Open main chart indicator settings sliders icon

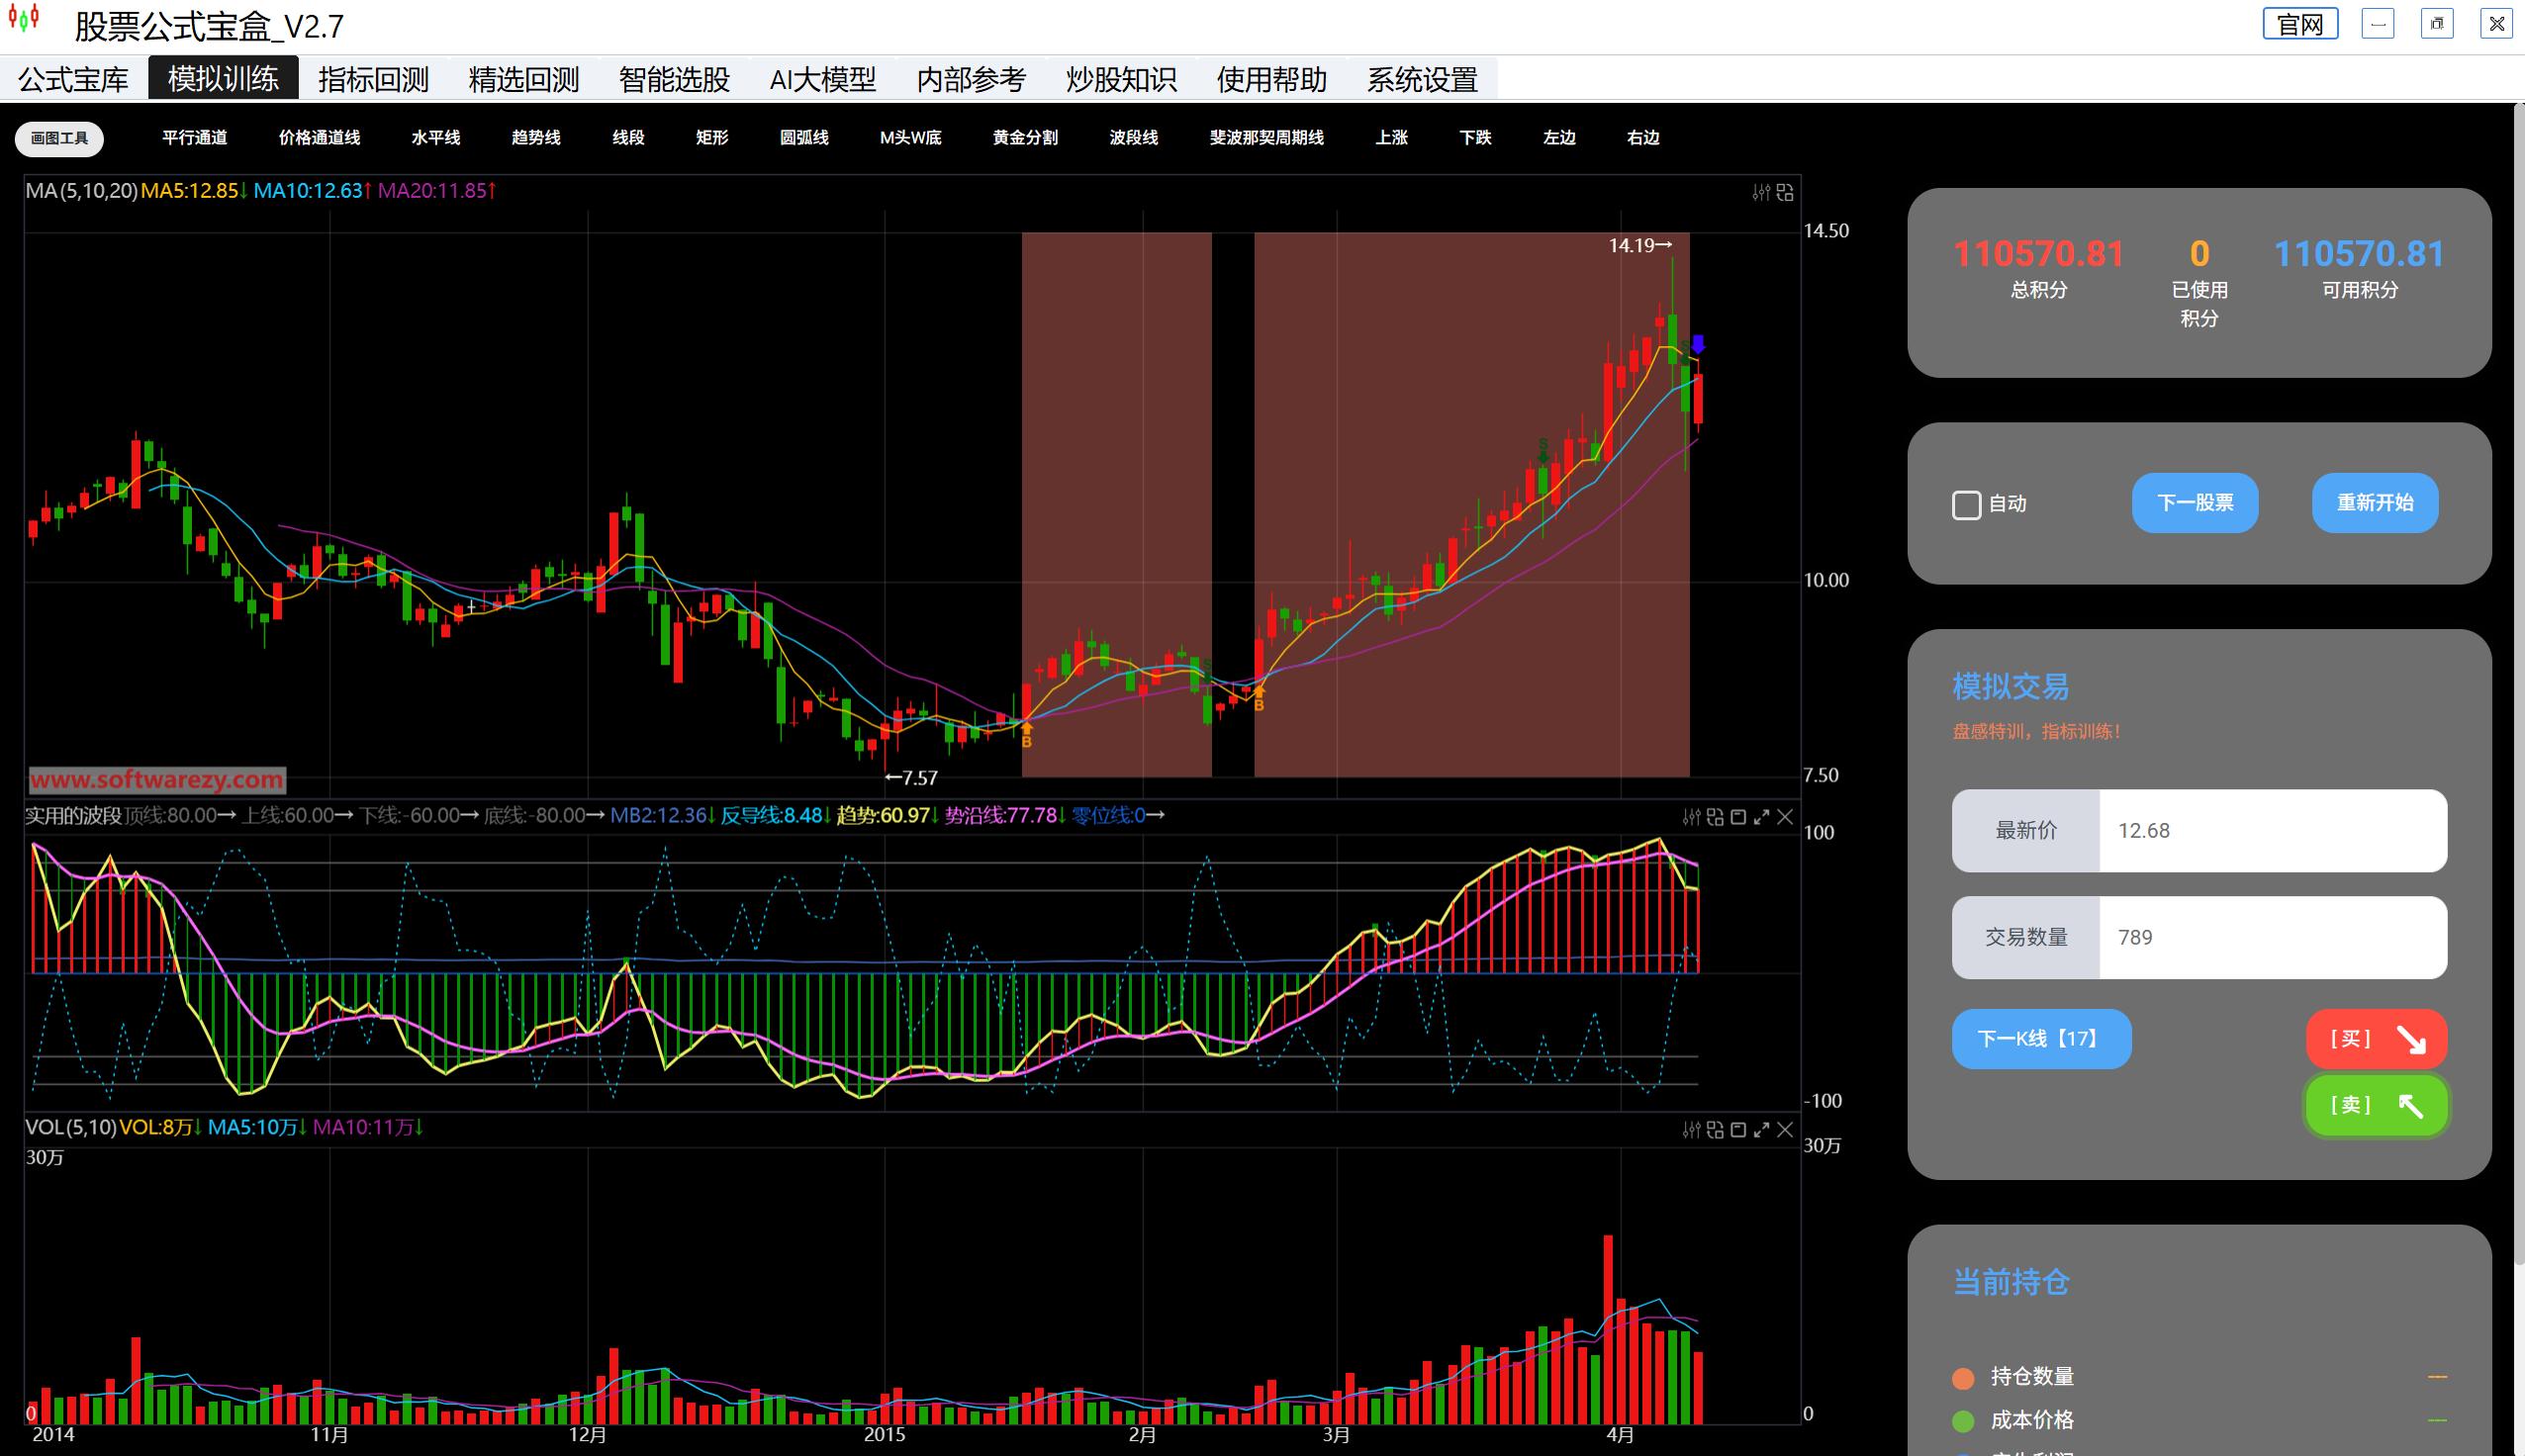[1762, 192]
